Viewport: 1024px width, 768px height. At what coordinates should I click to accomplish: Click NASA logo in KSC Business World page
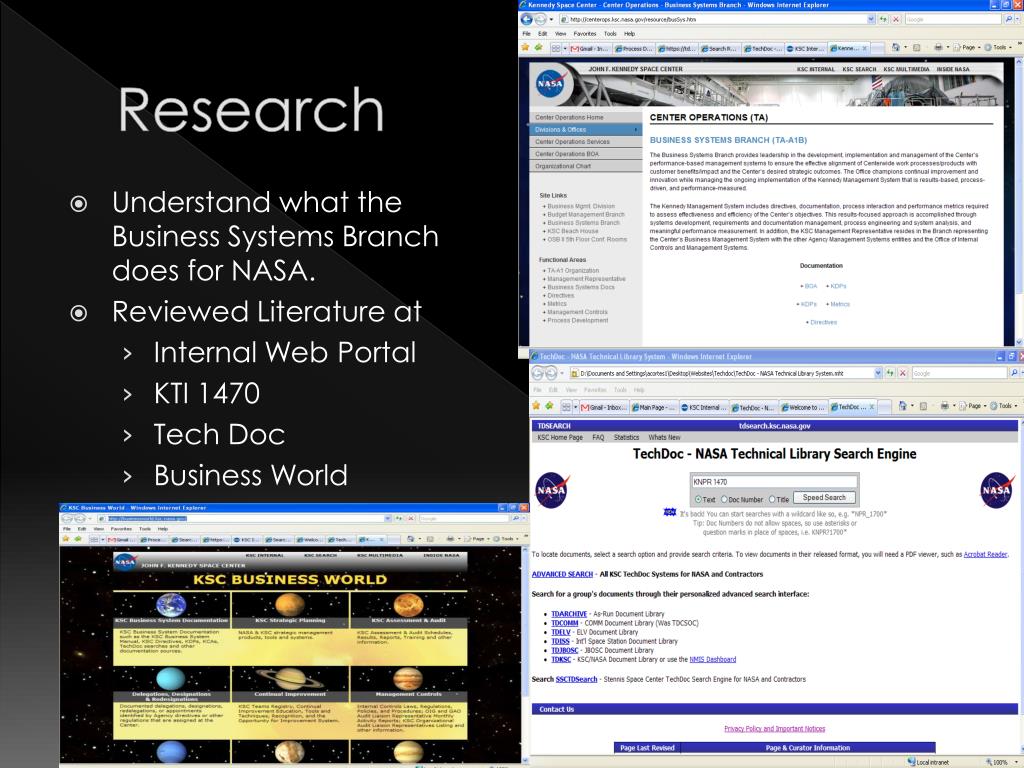[125, 562]
